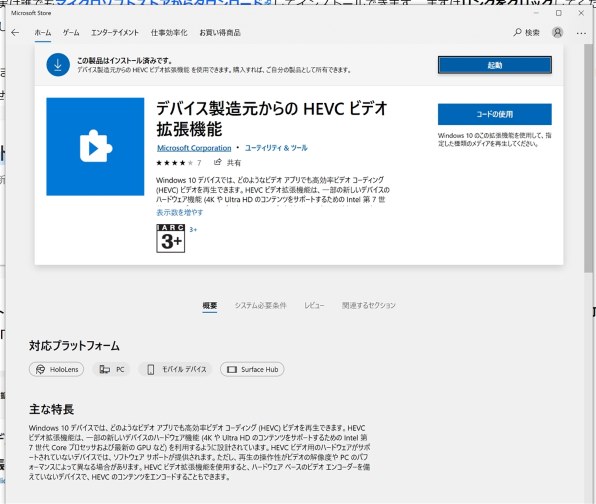
Task: Click the app title デバイス製造元からの HEVC ビデオ拡張機能
Action: coord(271,119)
